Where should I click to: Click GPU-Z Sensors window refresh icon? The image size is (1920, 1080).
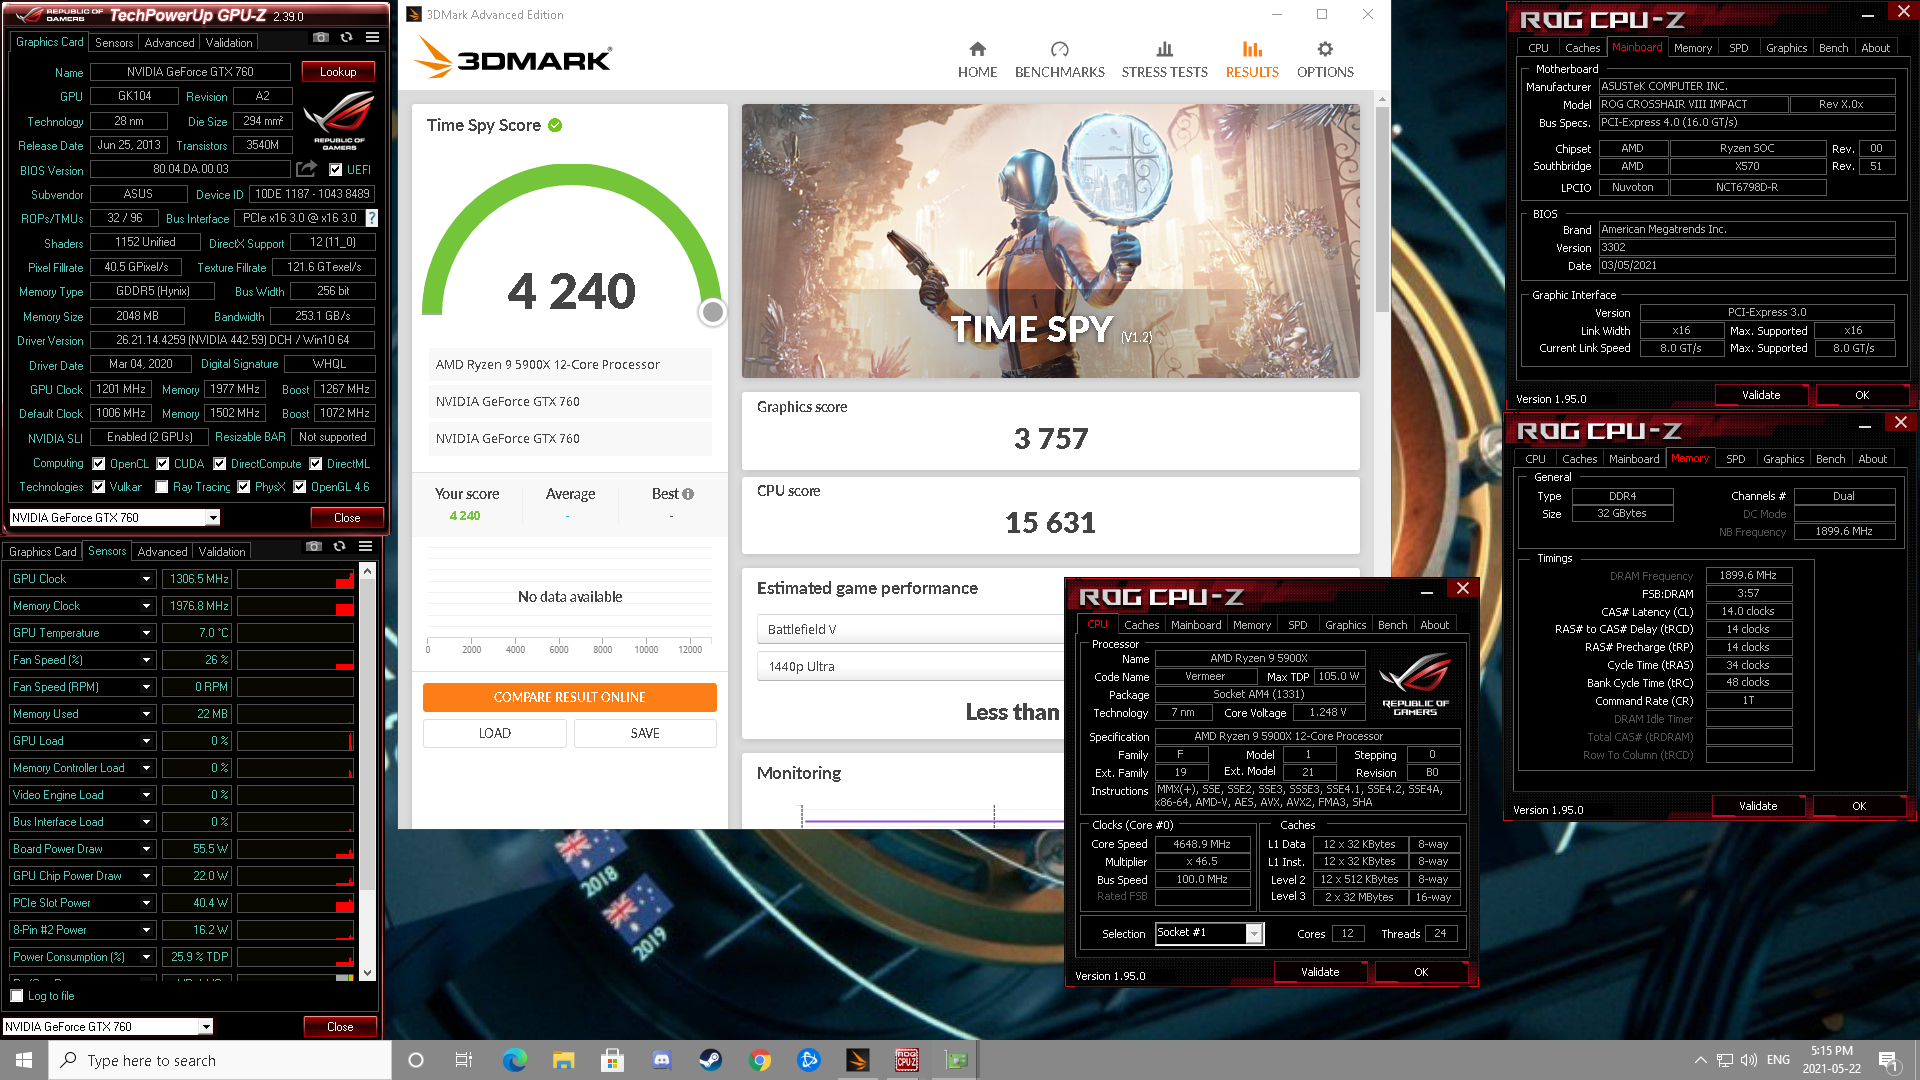[340, 546]
